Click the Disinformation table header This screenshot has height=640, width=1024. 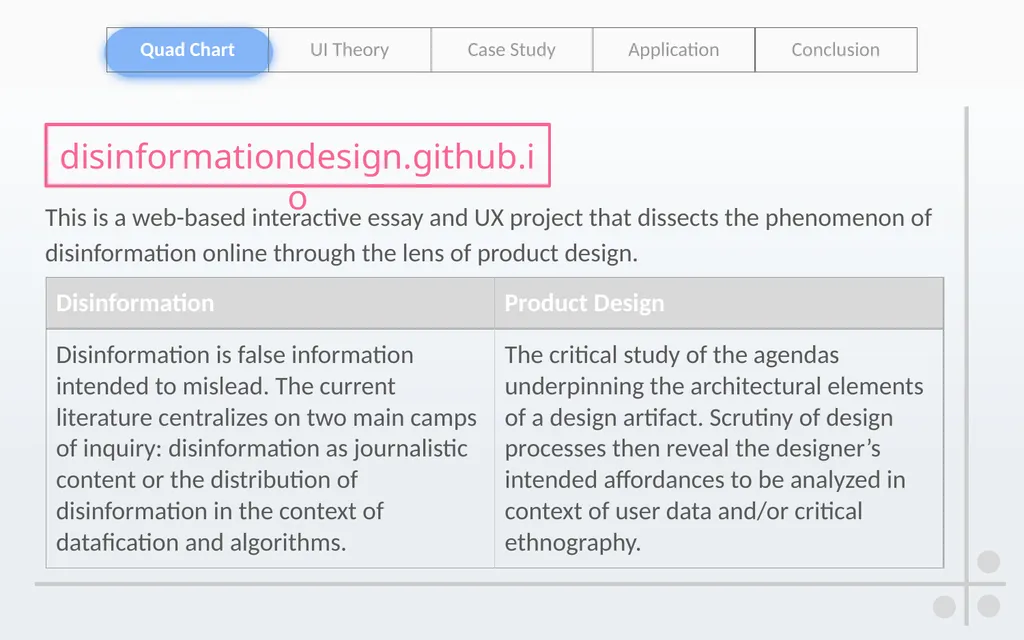[x=270, y=303]
